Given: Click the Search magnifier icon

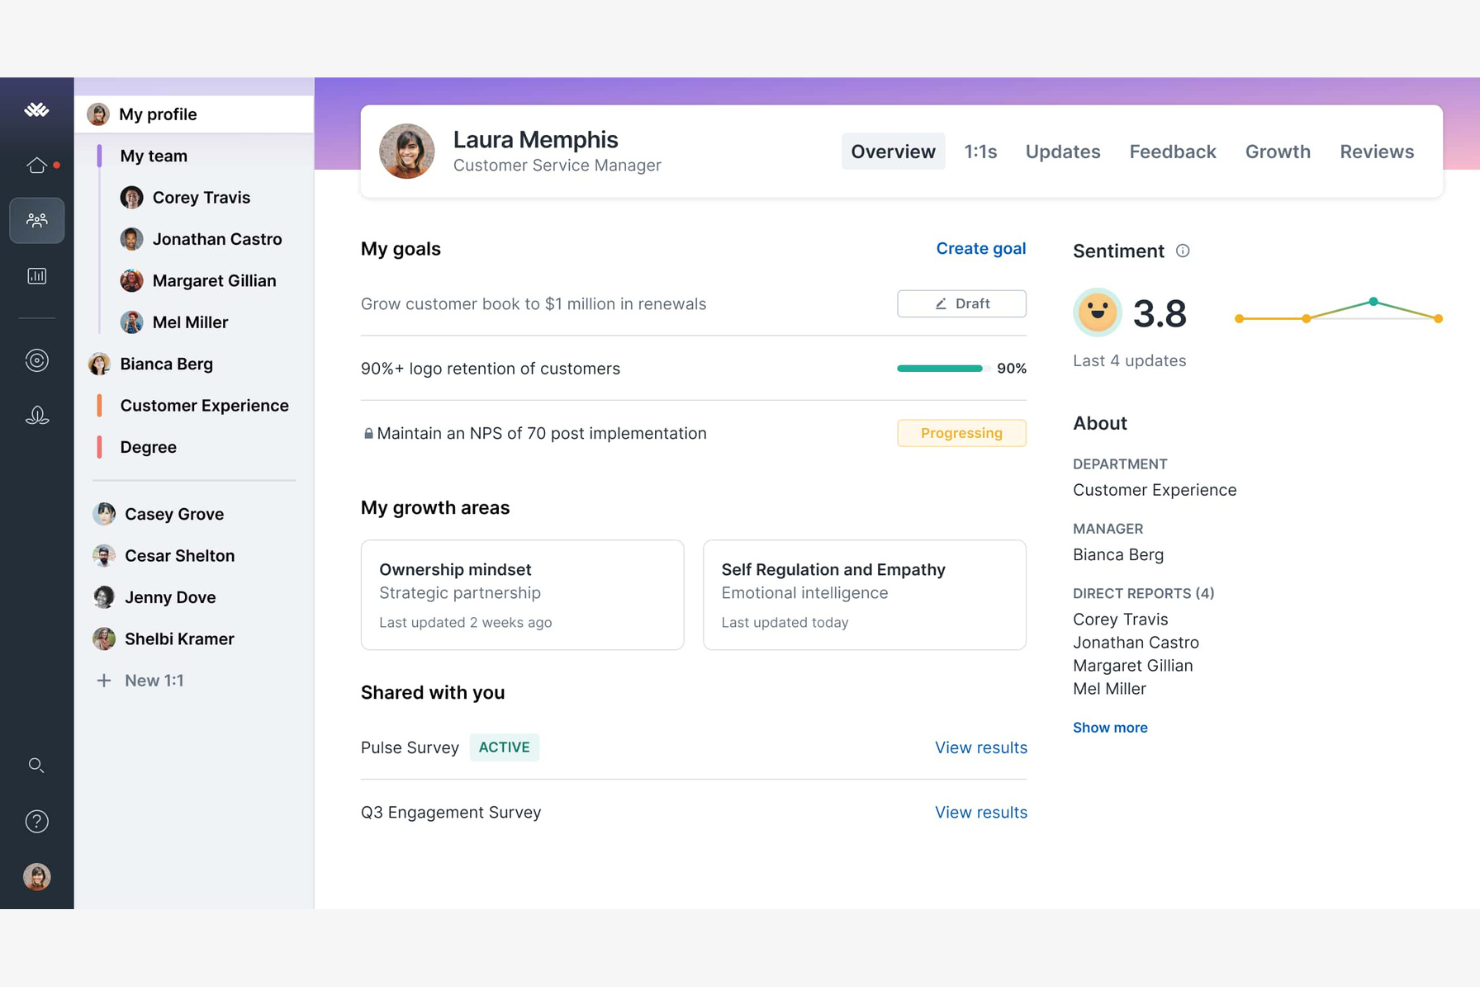Looking at the screenshot, I should [x=37, y=765].
